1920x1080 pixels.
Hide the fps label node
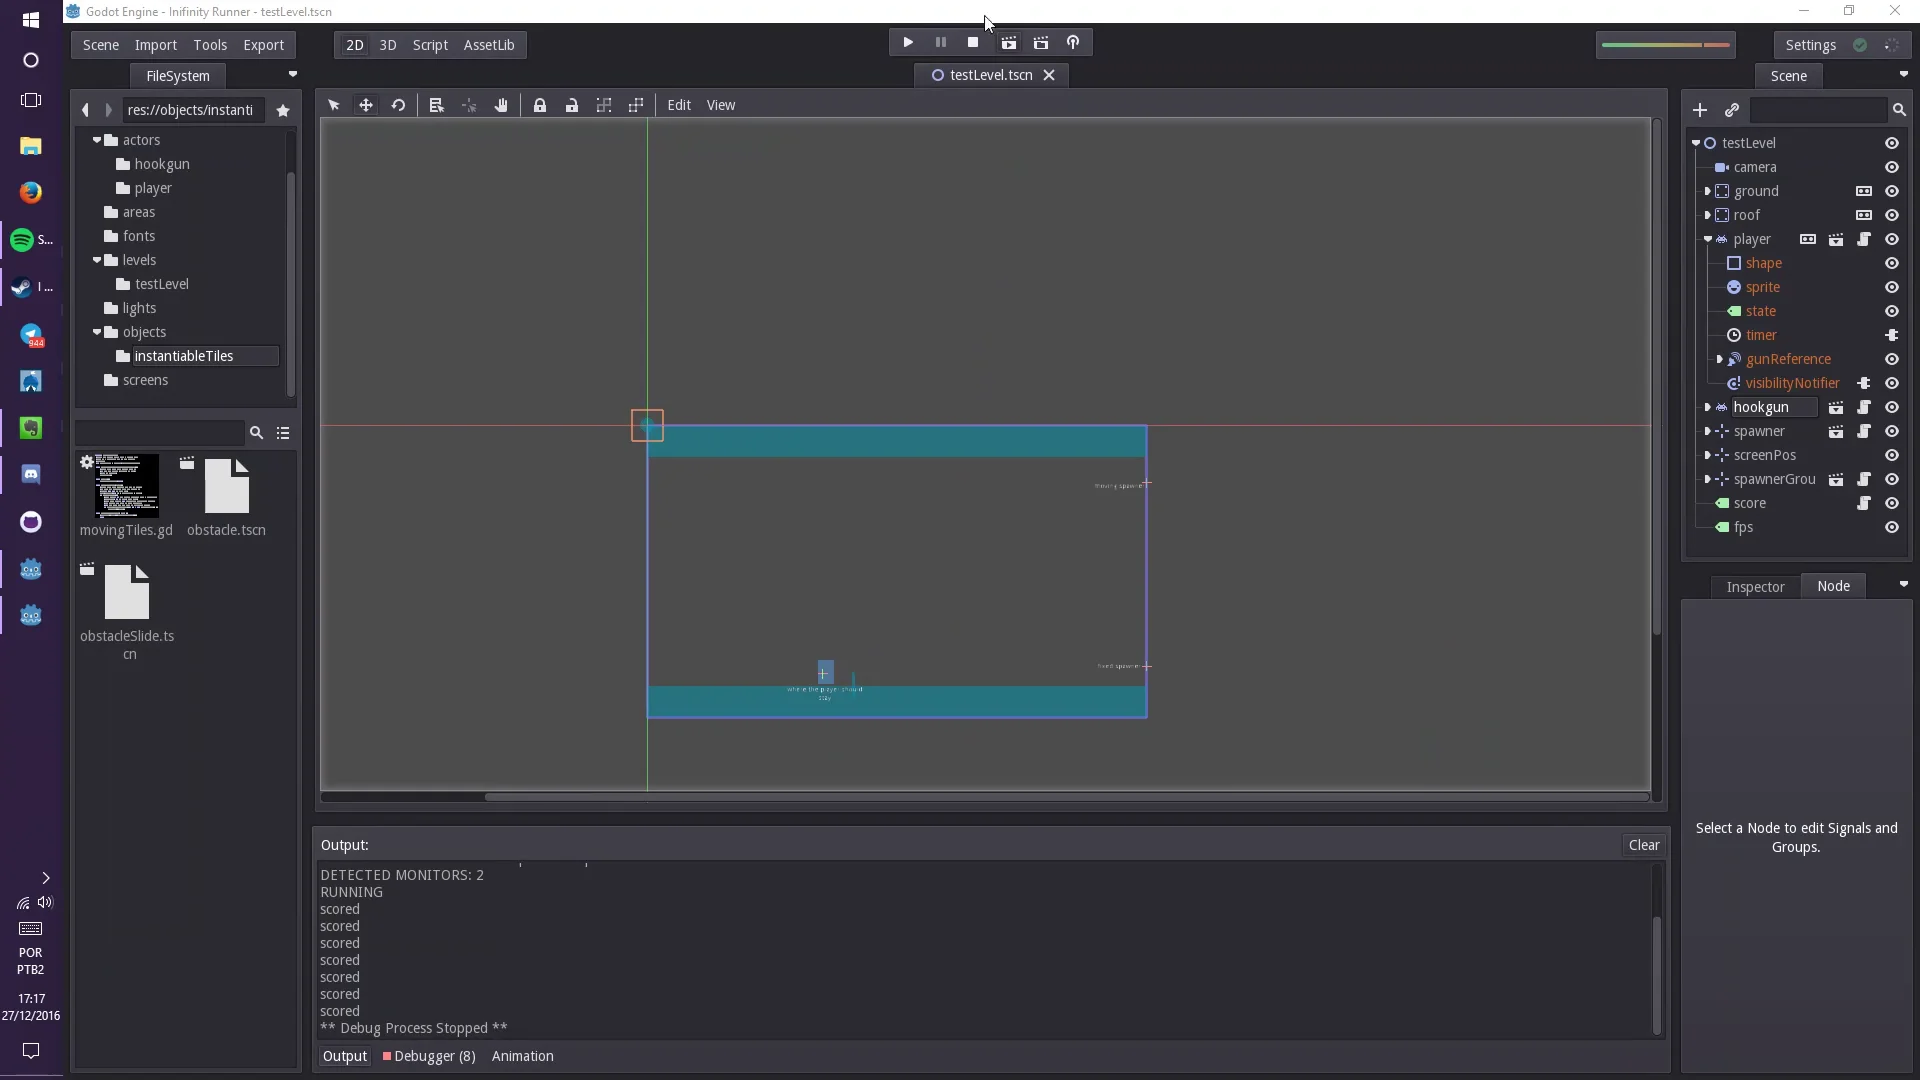(1892, 527)
